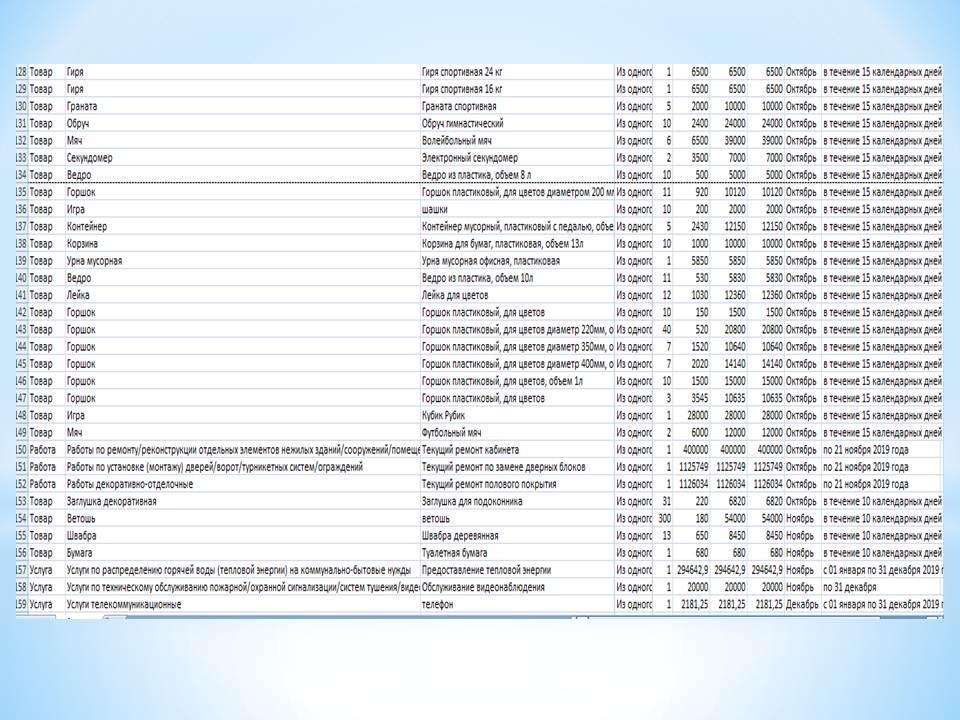Click 'Заглушка для подоконника' cell
The image size is (960, 720).
[517, 501]
